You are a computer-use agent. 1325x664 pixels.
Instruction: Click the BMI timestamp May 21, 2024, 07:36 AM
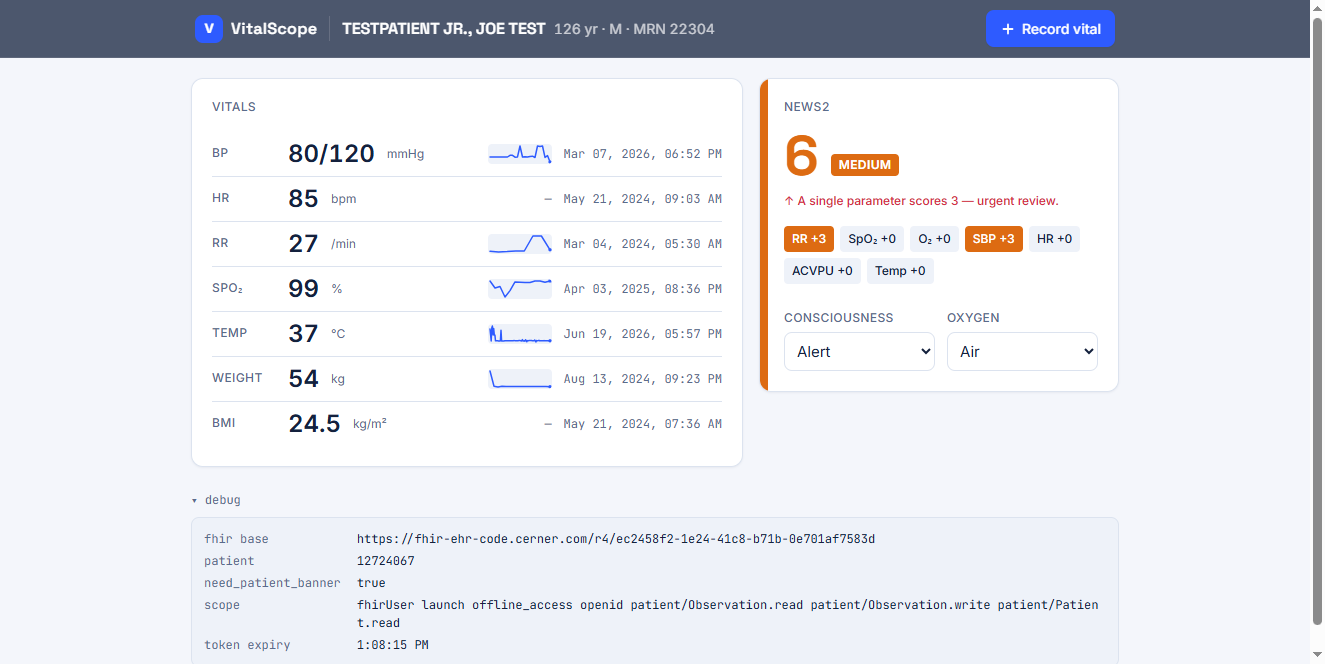[643, 424]
